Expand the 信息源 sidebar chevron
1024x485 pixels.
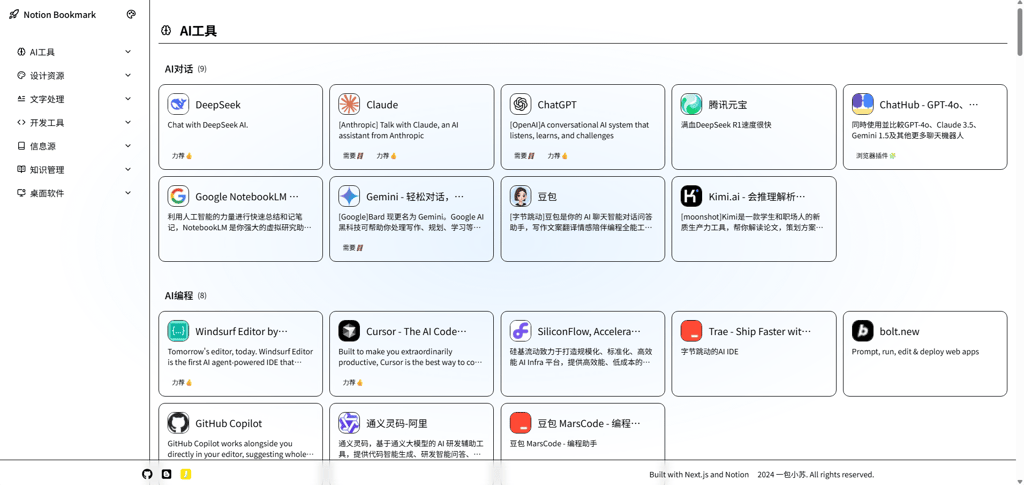tap(128, 146)
